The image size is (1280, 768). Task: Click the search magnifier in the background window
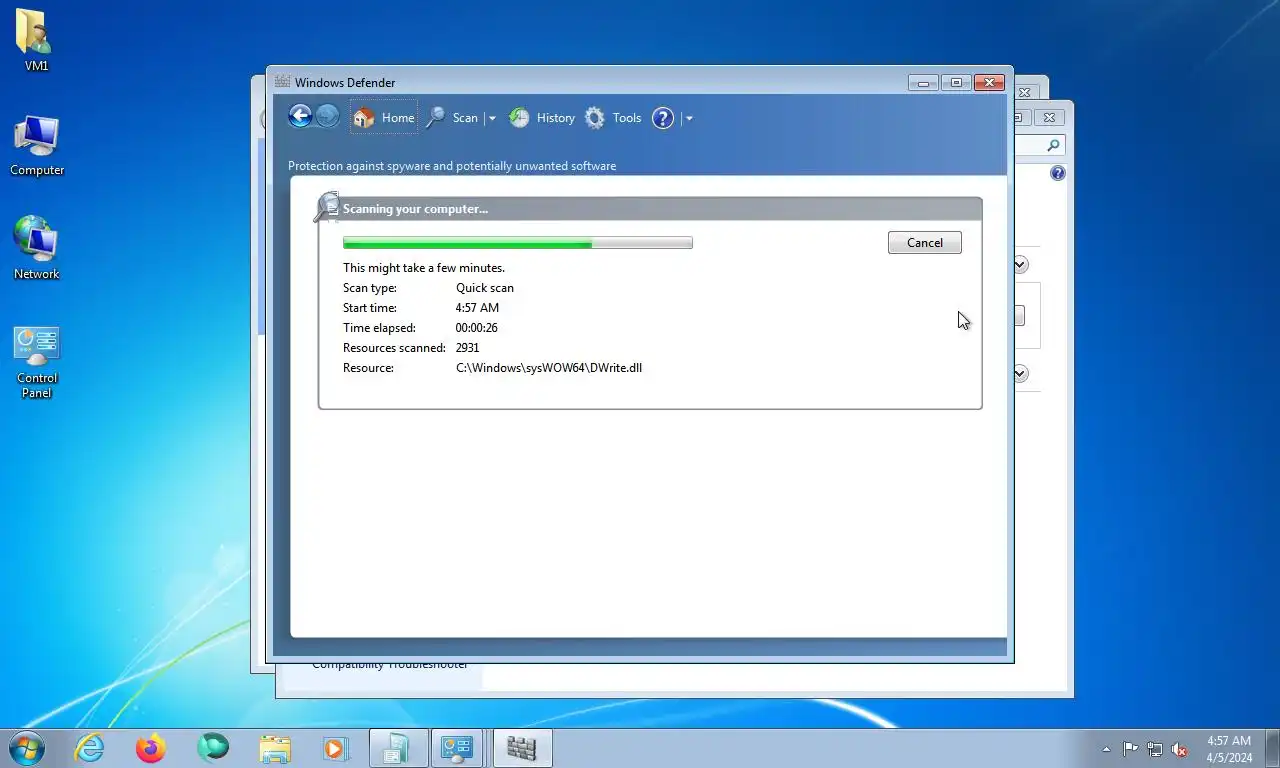coord(1053,146)
